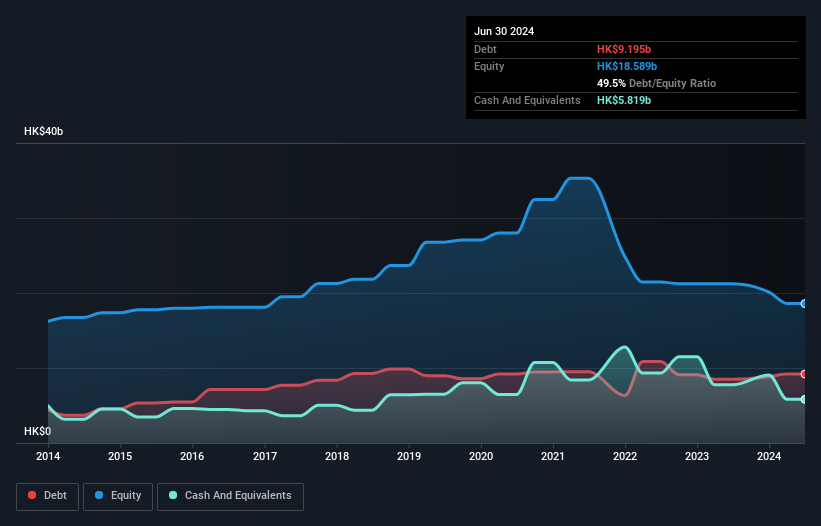Click the blue Equity legend dot

(x=99, y=495)
